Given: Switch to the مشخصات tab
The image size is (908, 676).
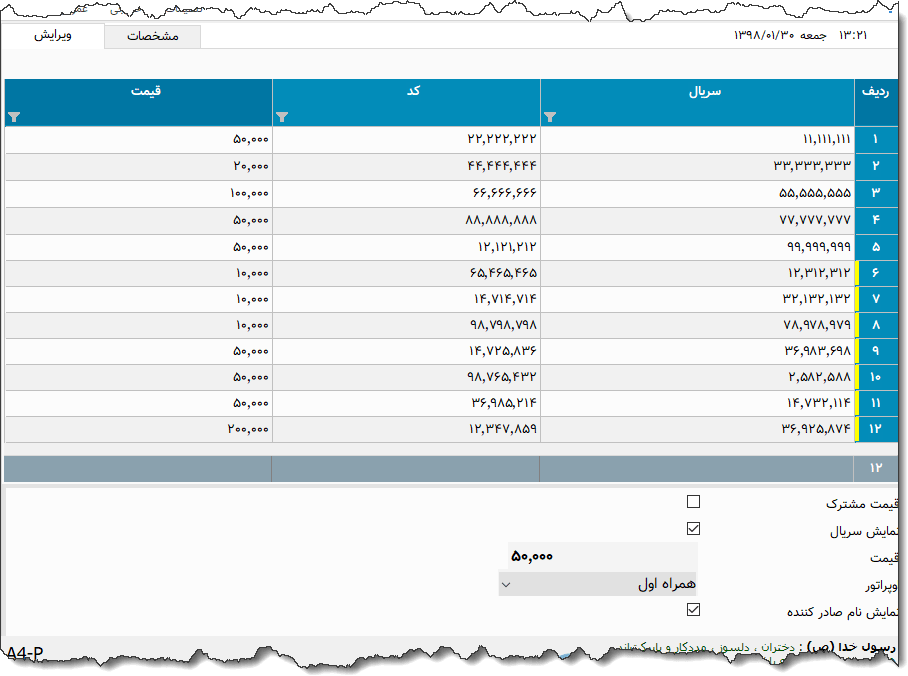Looking at the screenshot, I should click(153, 37).
